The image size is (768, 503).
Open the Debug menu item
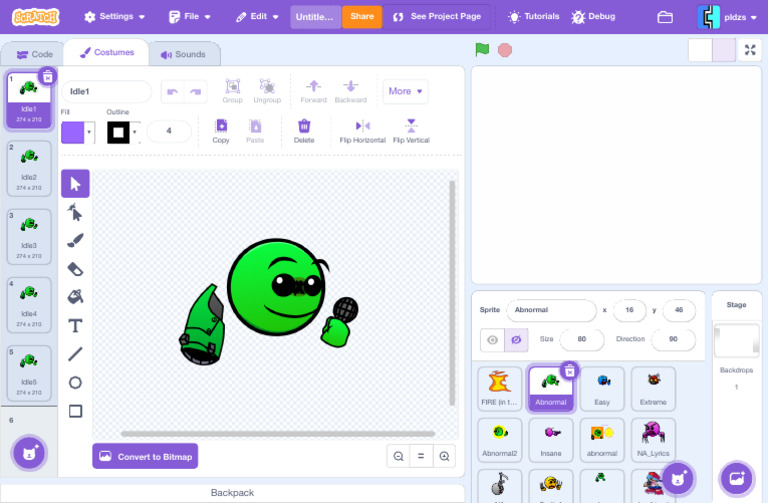pyautogui.click(x=593, y=17)
